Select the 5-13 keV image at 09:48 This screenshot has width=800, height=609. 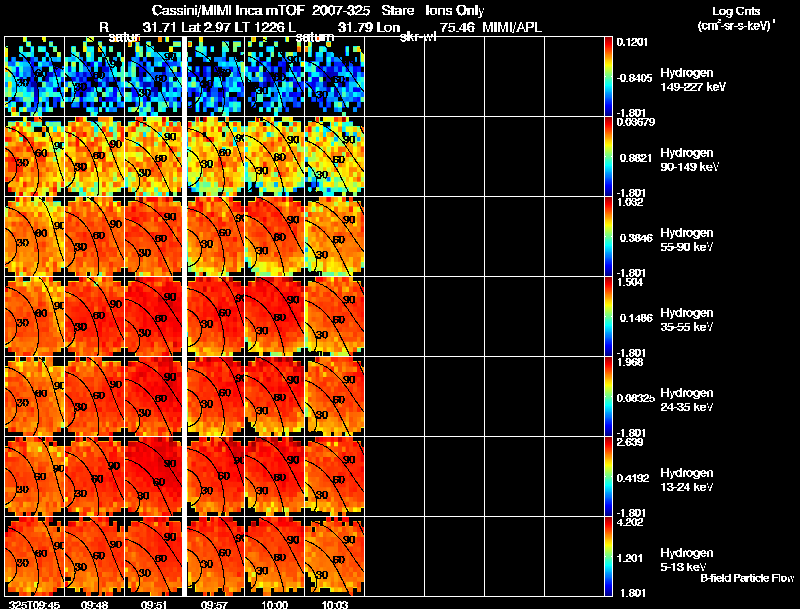pos(94,556)
